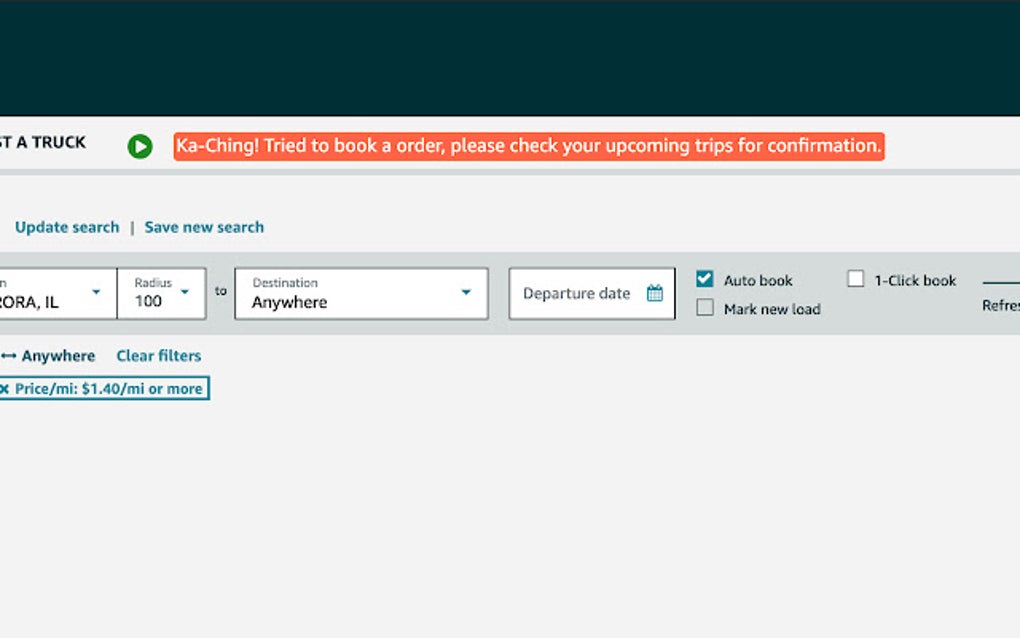
Task: Adjust the Refresh slider line
Action: [x=1001, y=283]
